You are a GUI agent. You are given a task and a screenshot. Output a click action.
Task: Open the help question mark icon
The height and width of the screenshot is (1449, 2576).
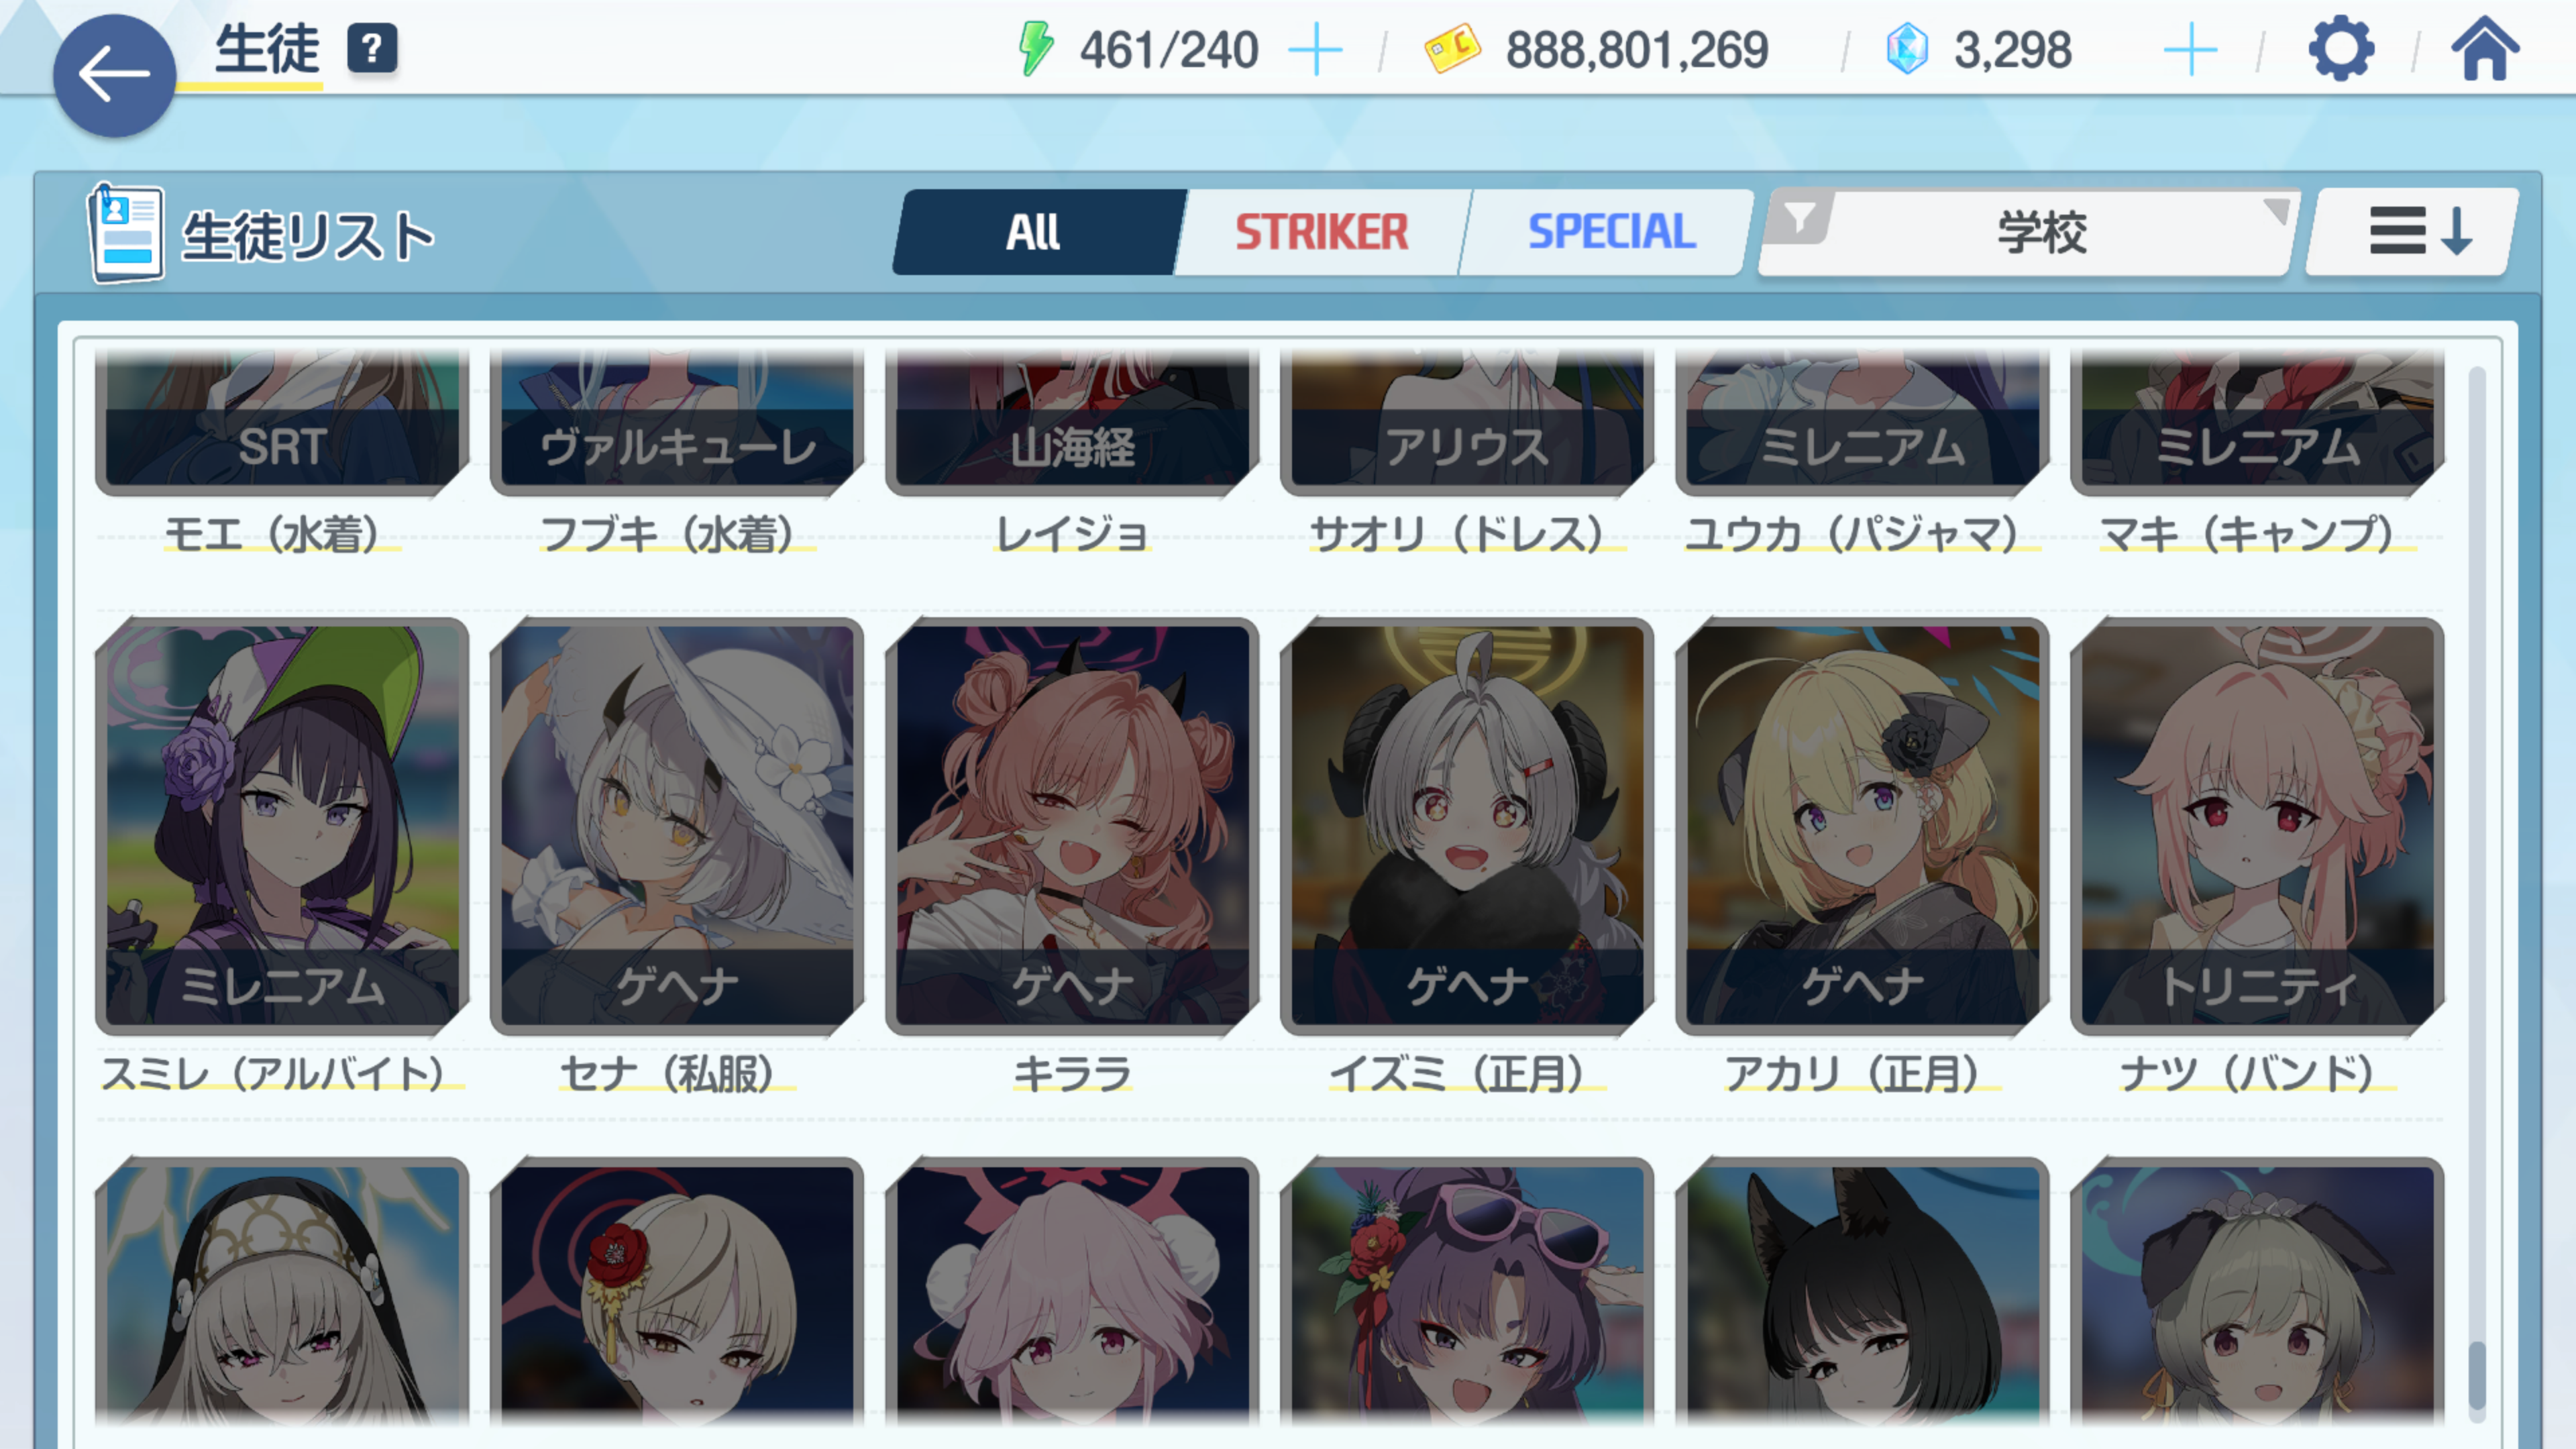pyautogui.click(x=372, y=49)
